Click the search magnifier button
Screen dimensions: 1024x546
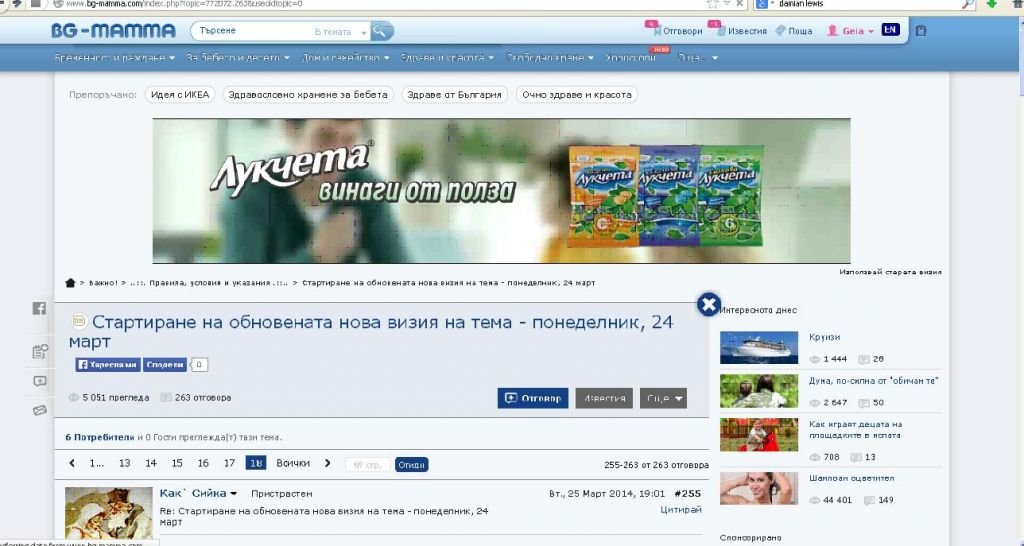[382, 31]
